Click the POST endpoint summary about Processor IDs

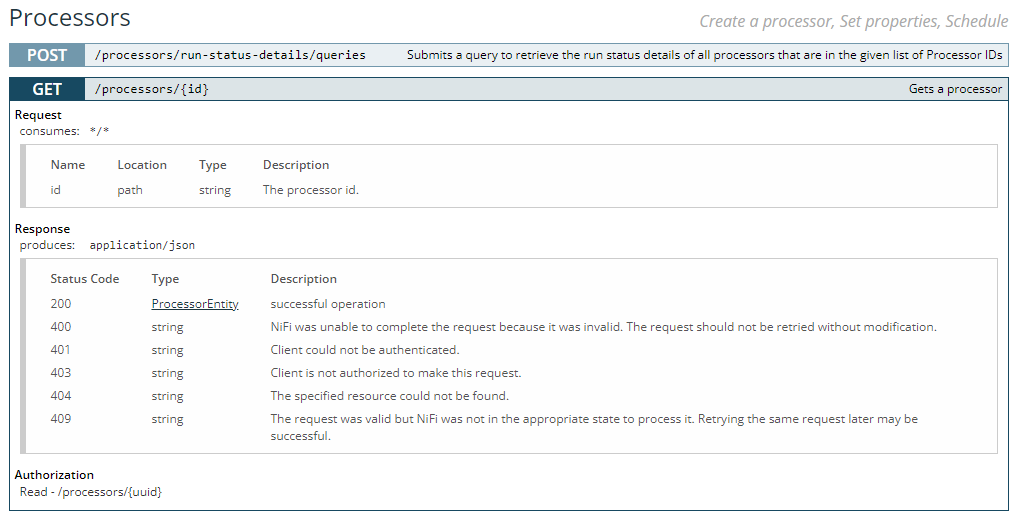pos(704,55)
